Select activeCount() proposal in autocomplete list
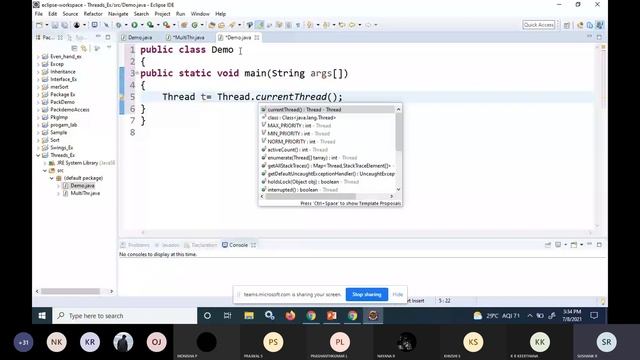 [x=328, y=150]
